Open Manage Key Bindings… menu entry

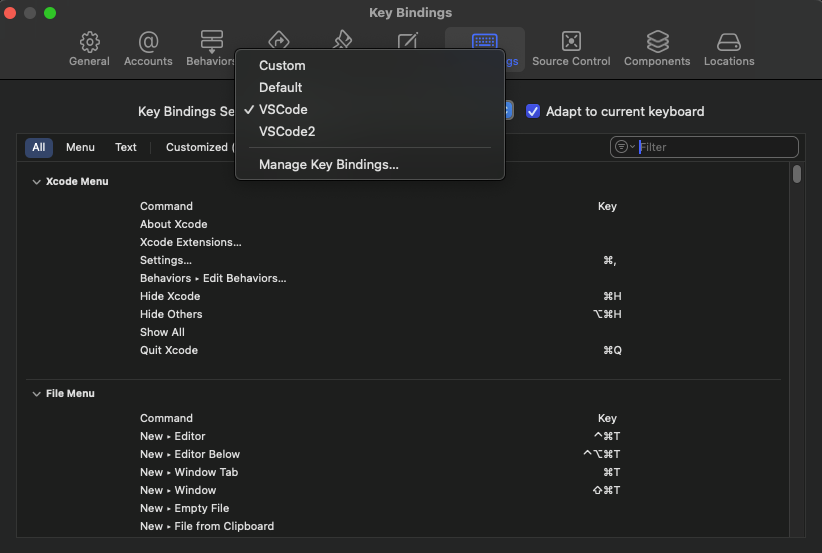click(x=370, y=165)
